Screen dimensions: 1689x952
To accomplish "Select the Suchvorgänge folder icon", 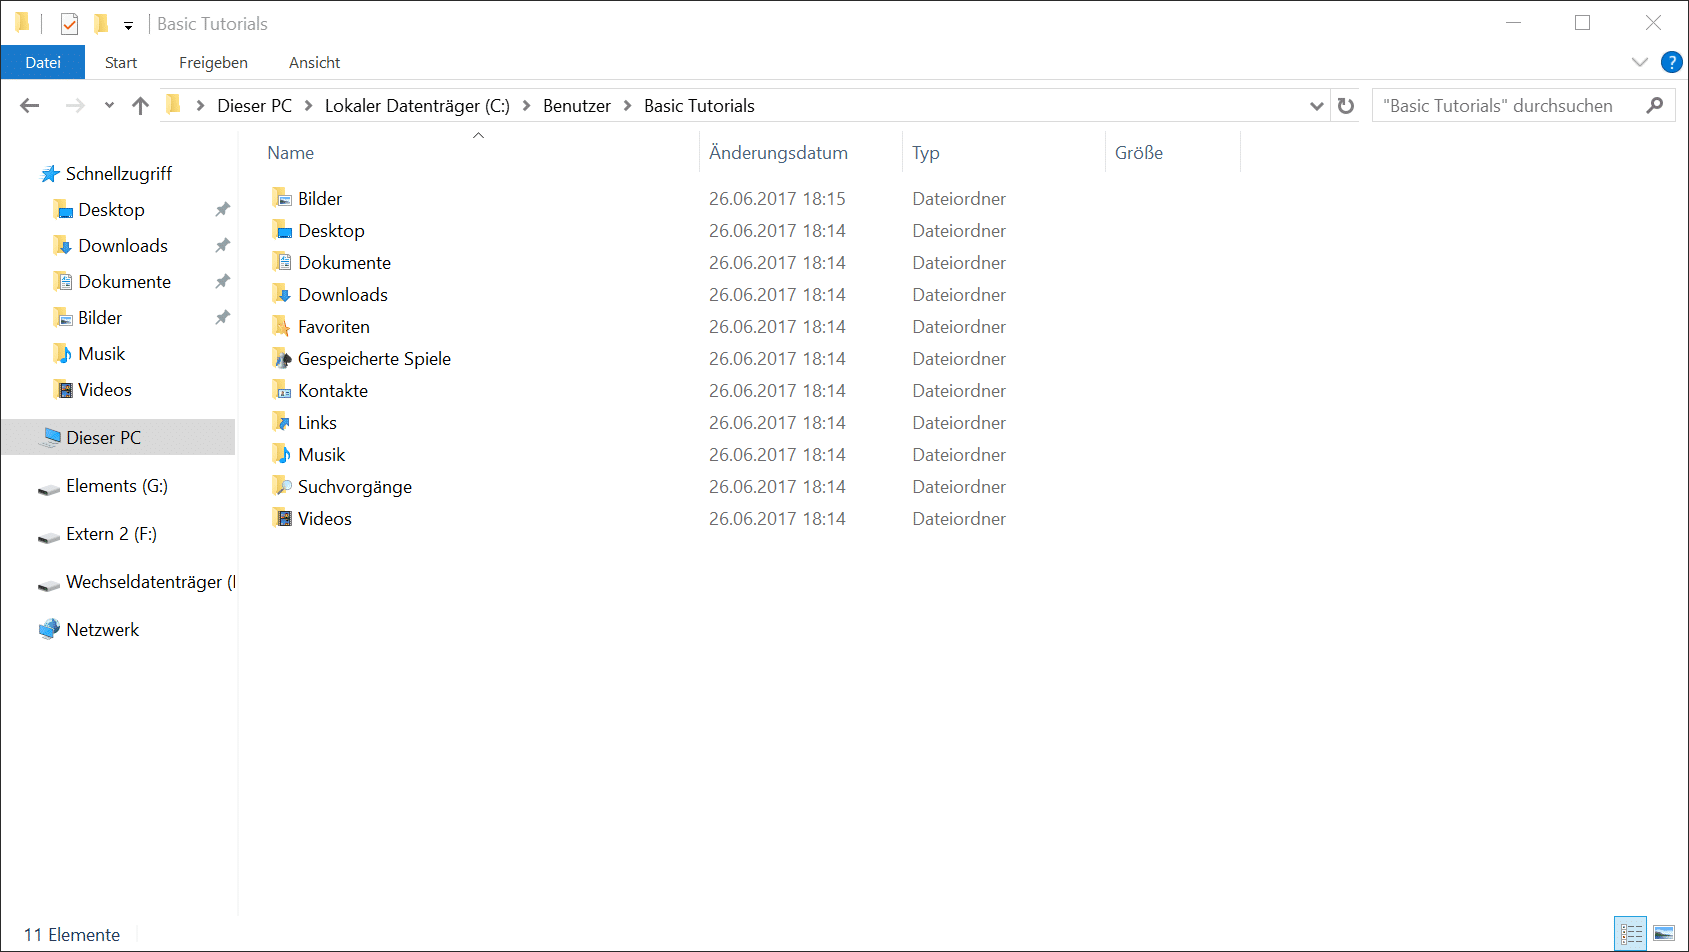I will point(282,486).
